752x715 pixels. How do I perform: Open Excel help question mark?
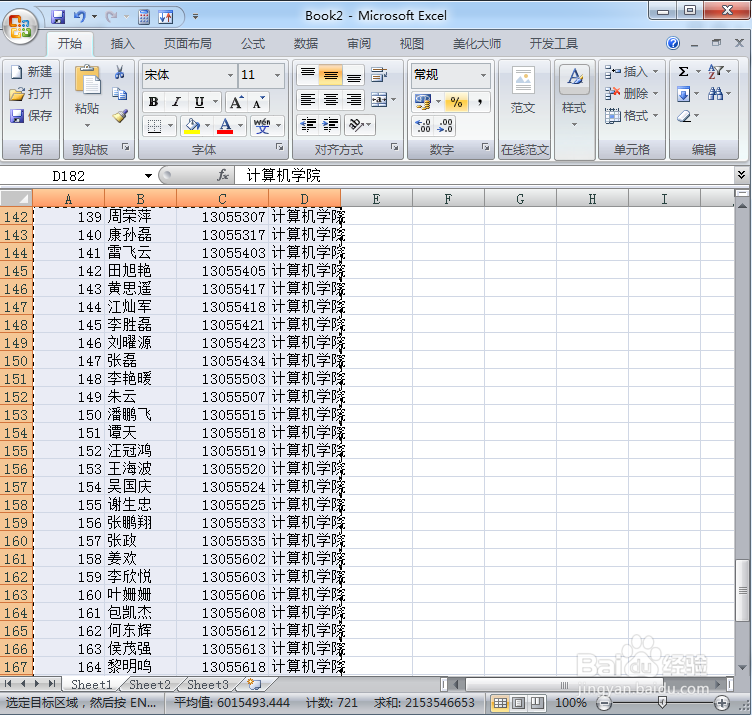pos(673,44)
